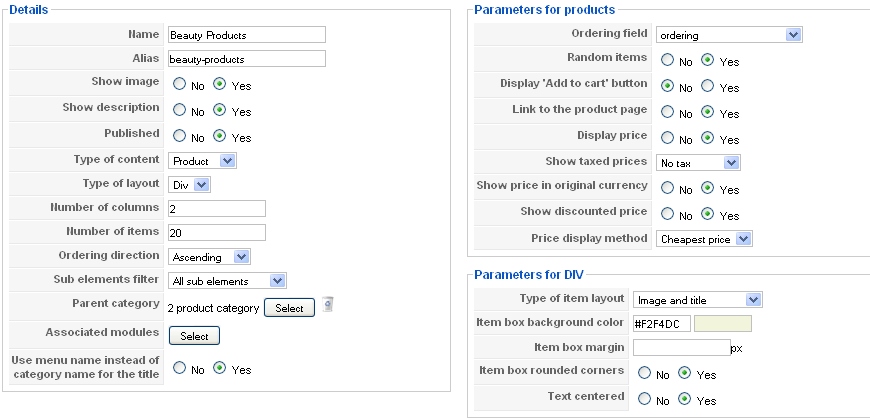
Task: Open the Show taxed prices dropdown
Action: pos(698,163)
